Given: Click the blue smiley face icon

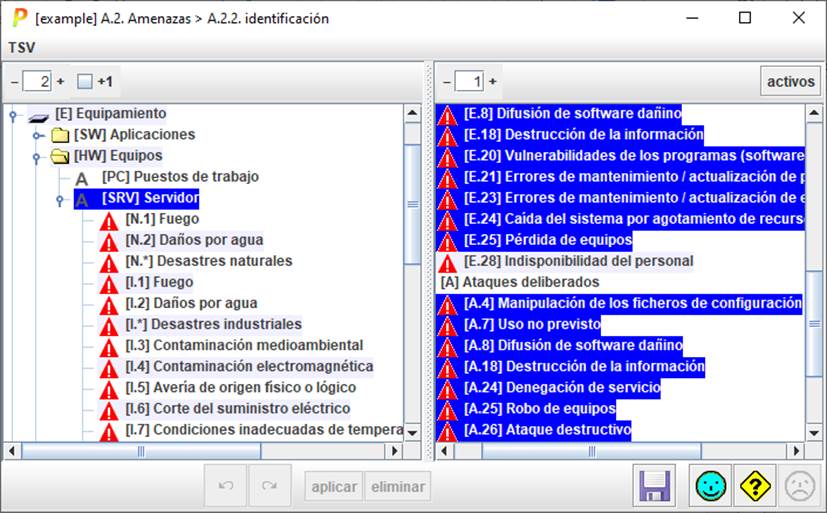Looking at the screenshot, I should click(x=711, y=487).
